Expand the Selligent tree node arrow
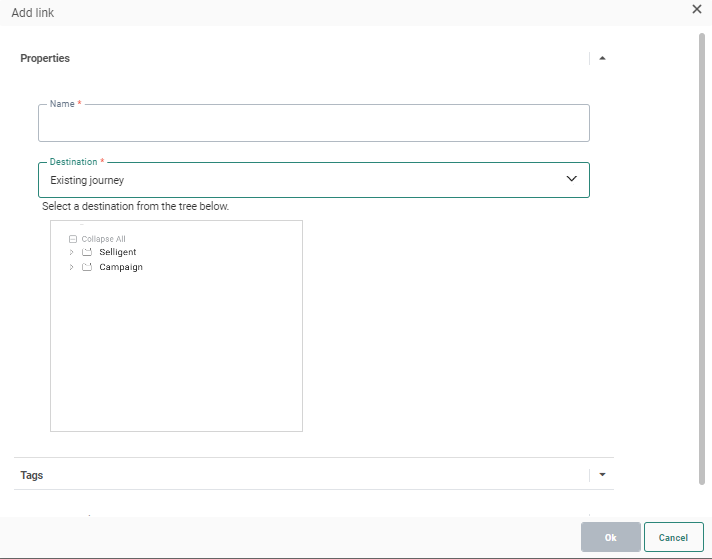Image resolution: width=712 pixels, height=559 pixels. point(71,253)
